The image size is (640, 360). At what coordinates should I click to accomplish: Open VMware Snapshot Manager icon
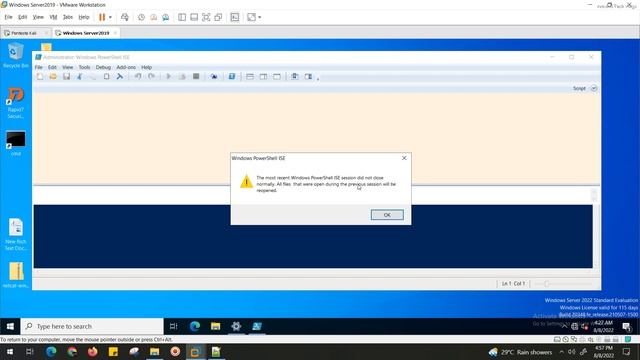pos(166,17)
